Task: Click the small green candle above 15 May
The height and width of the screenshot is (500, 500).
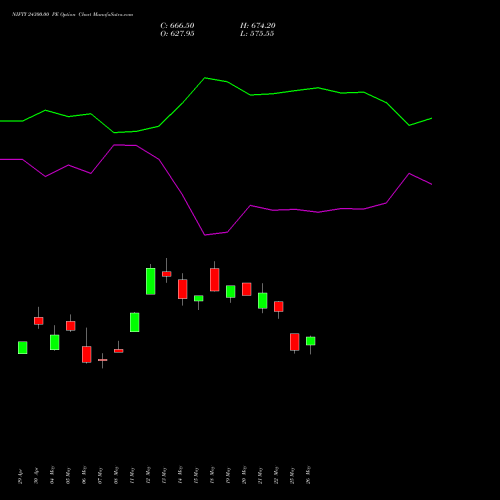Action: 199,298
